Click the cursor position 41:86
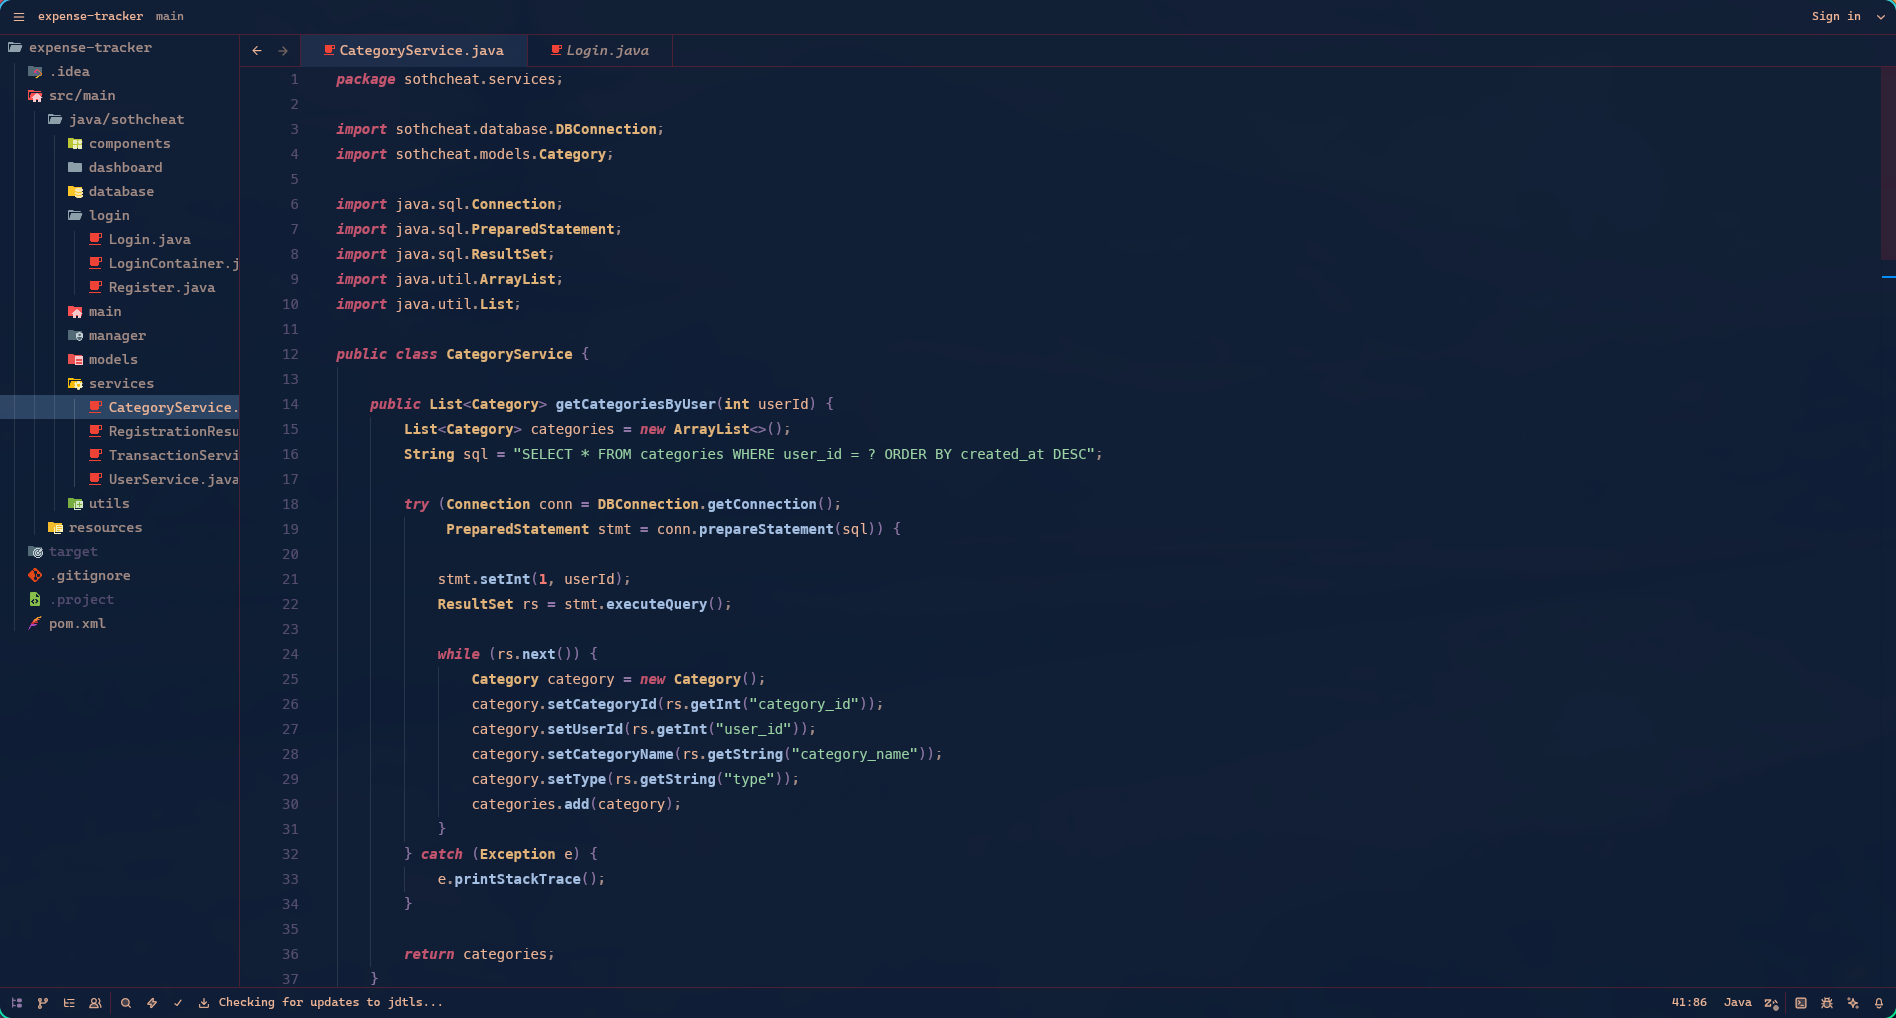The image size is (1896, 1018). point(1689,1002)
